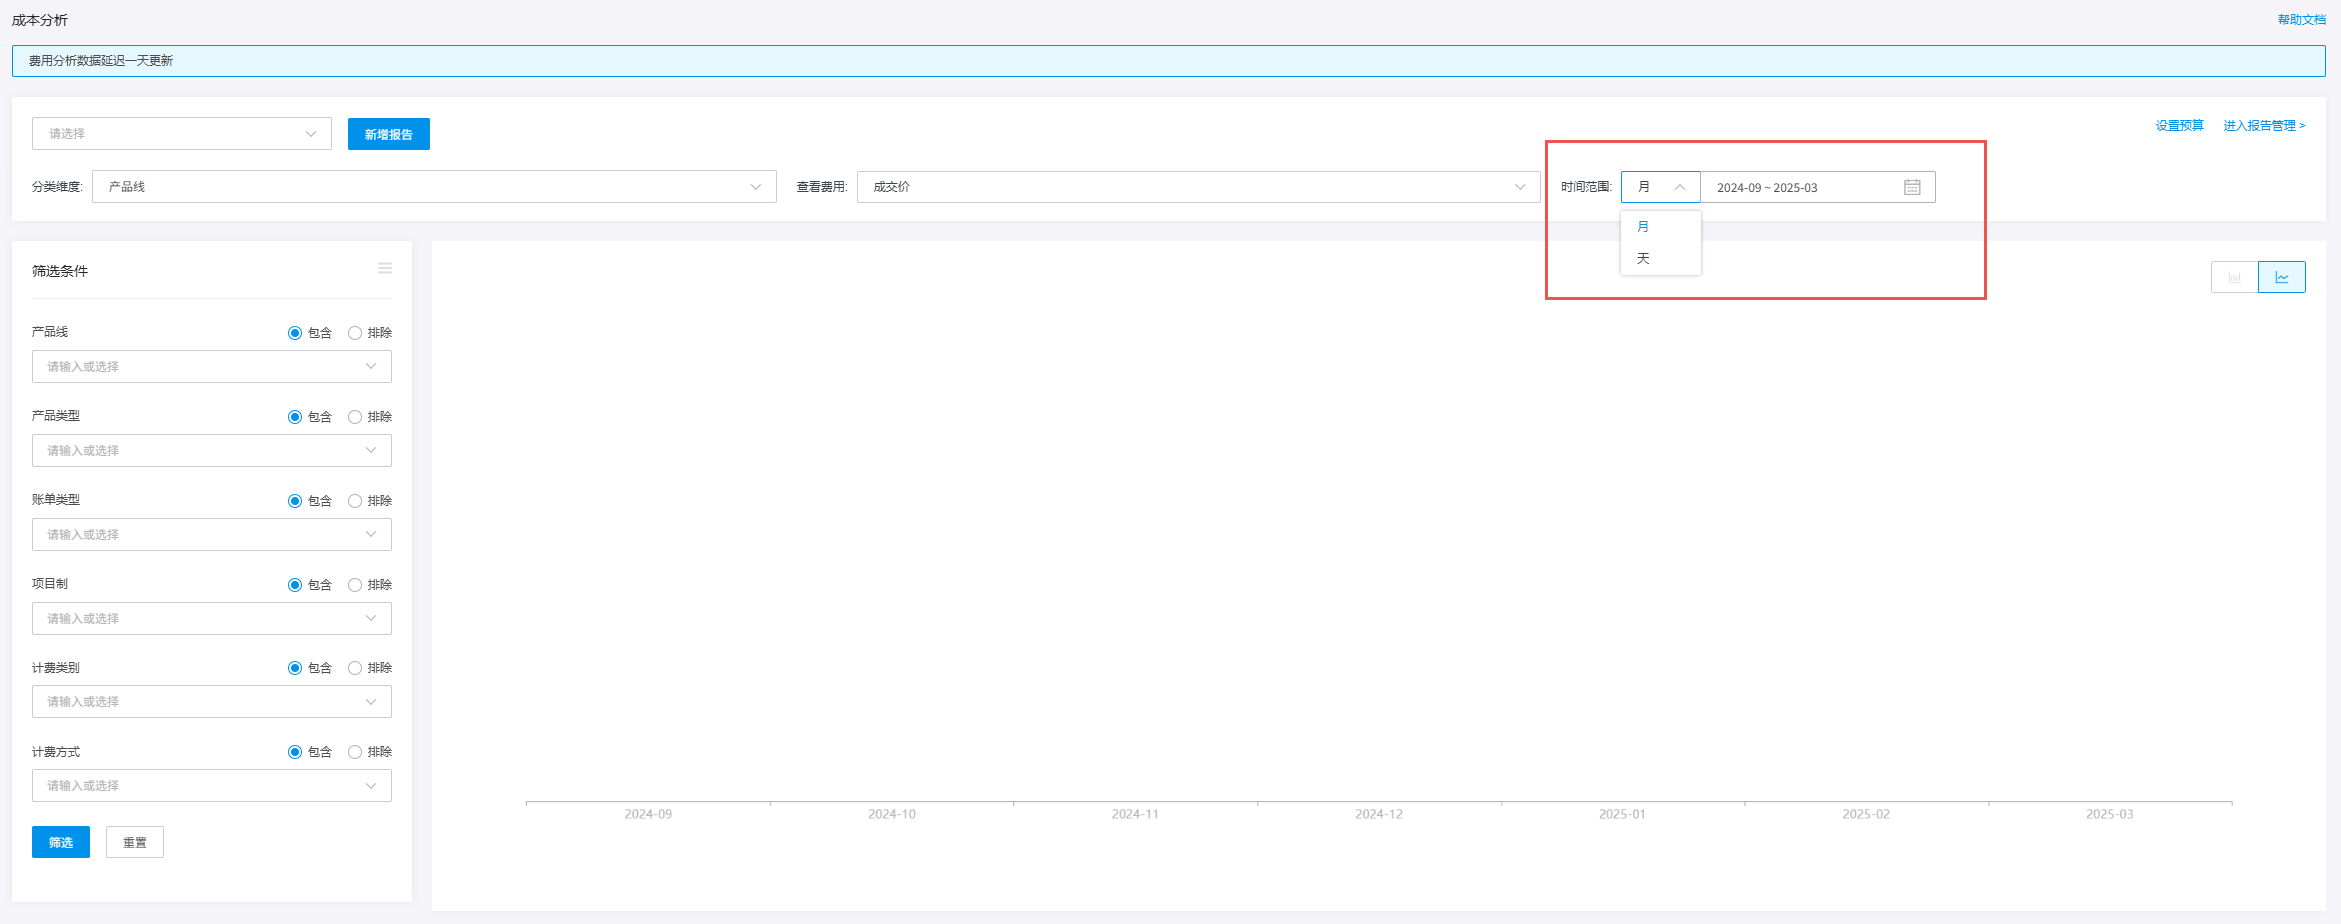This screenshot has width=2341, height=924.
Task: Click the filter panel menu icon
Action: (x=385, y=269)
